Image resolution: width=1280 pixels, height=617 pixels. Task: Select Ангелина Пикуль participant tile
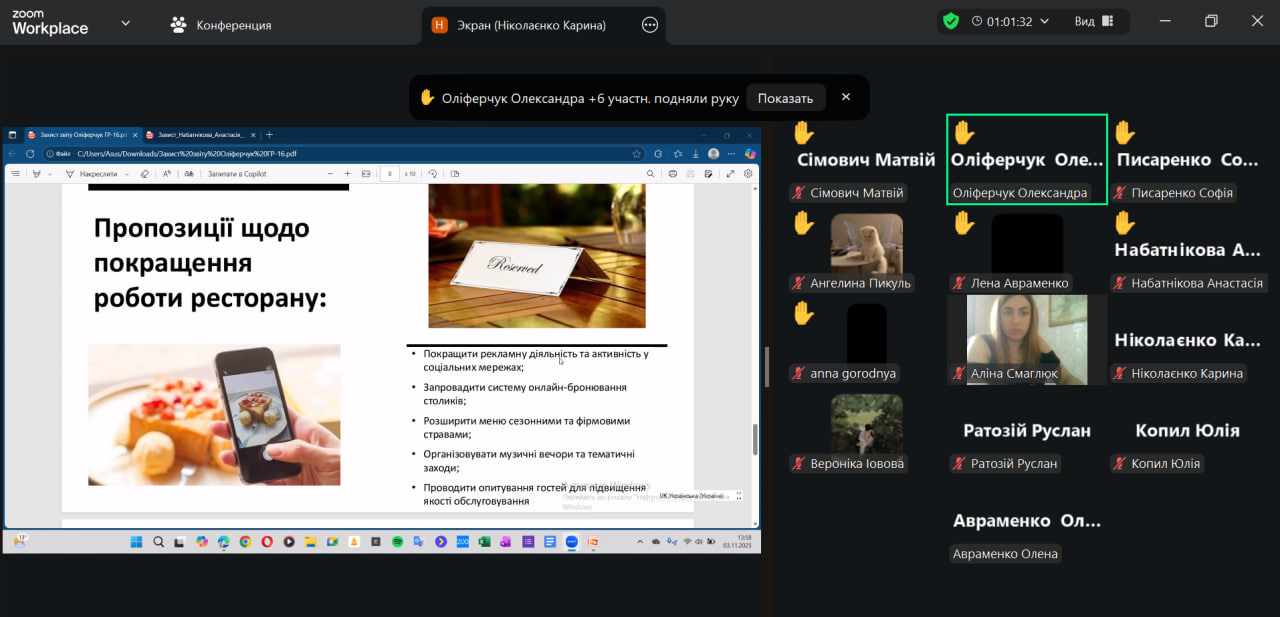(866, 248)
